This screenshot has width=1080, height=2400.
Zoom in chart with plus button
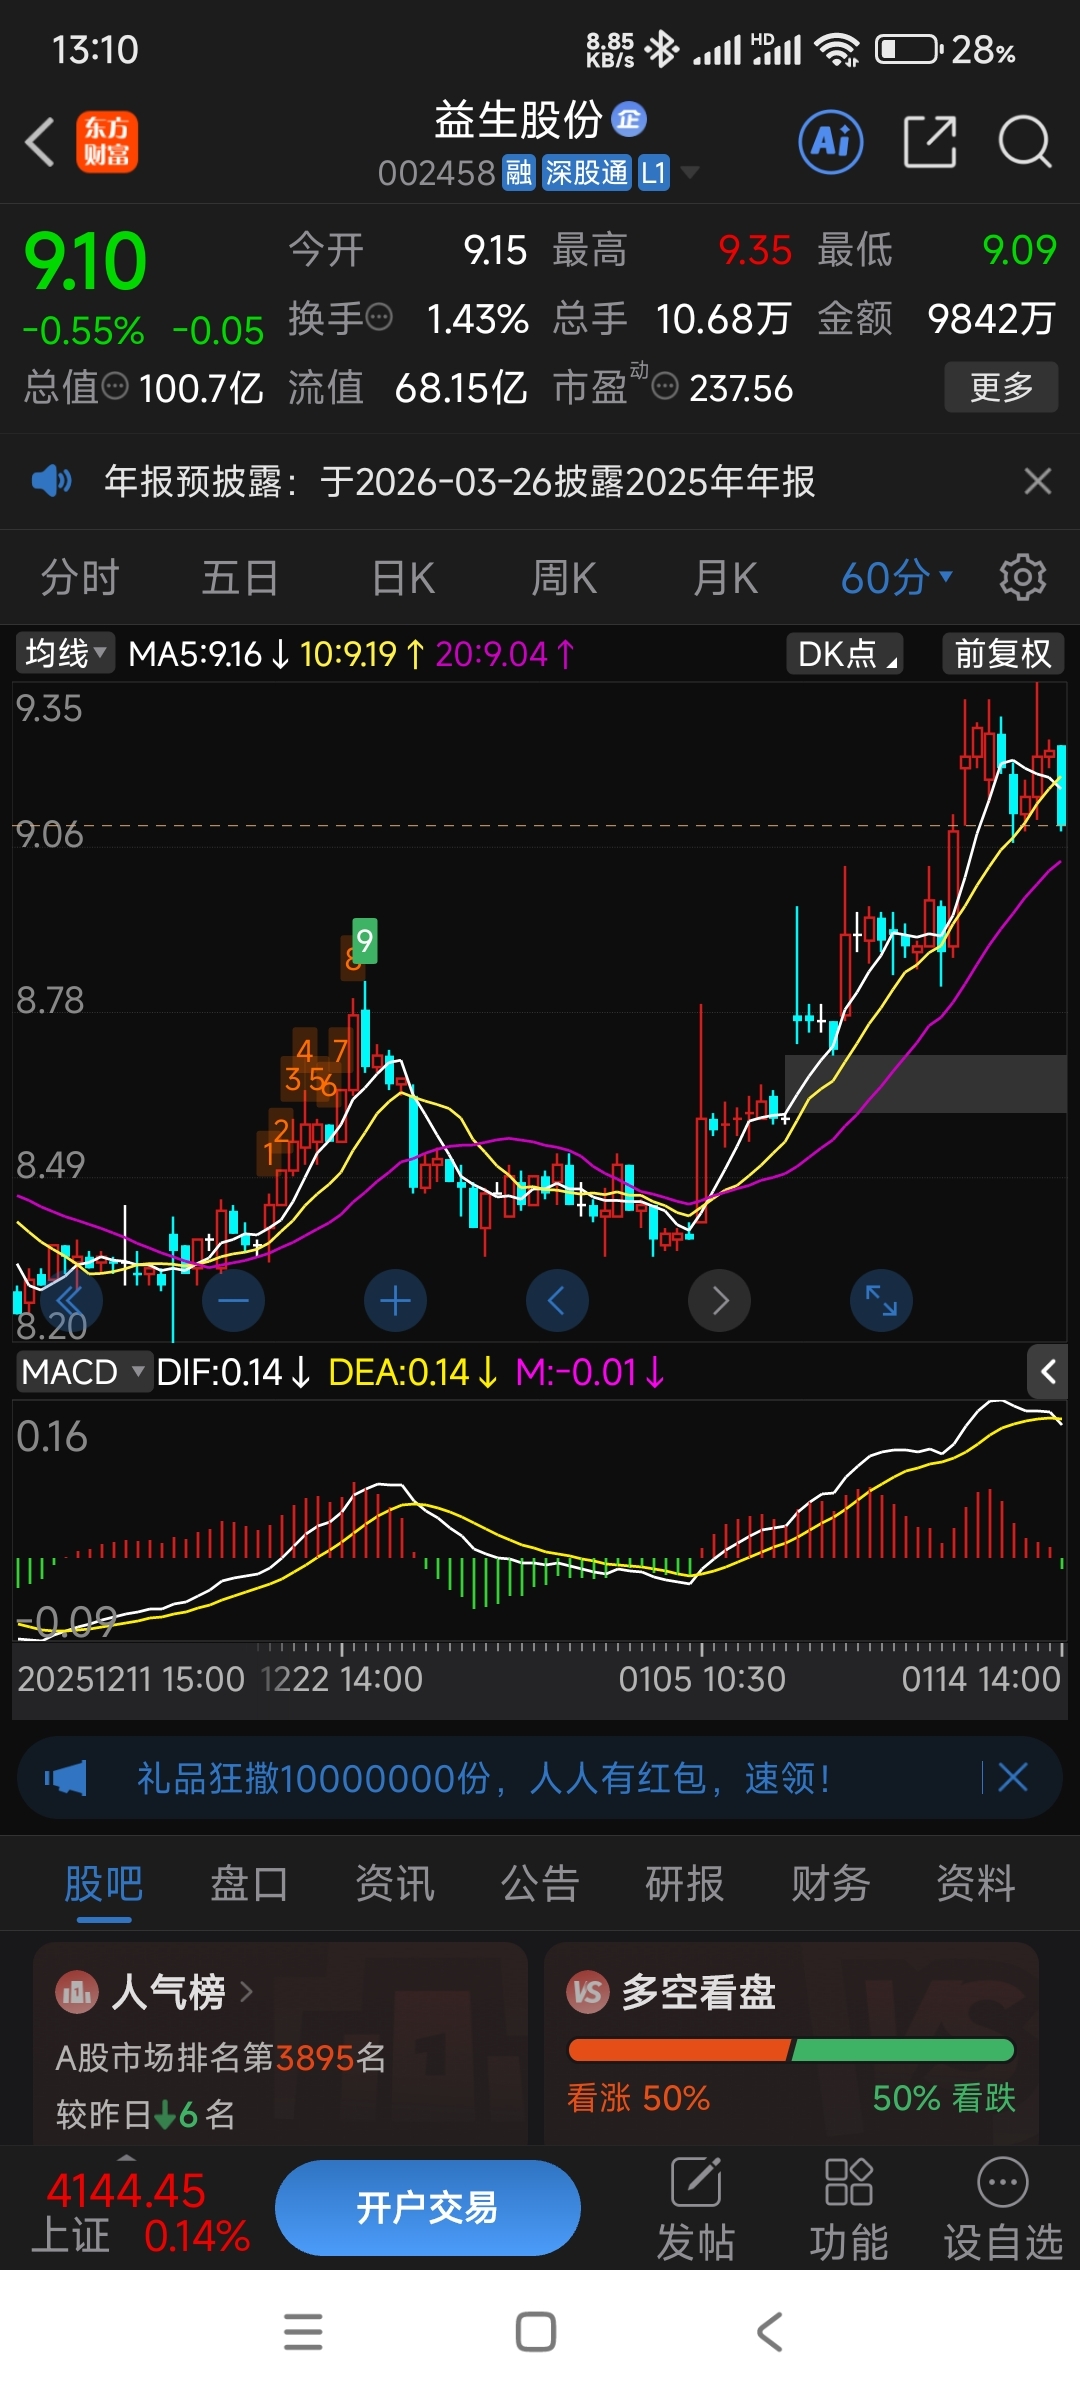point(395,1301)
